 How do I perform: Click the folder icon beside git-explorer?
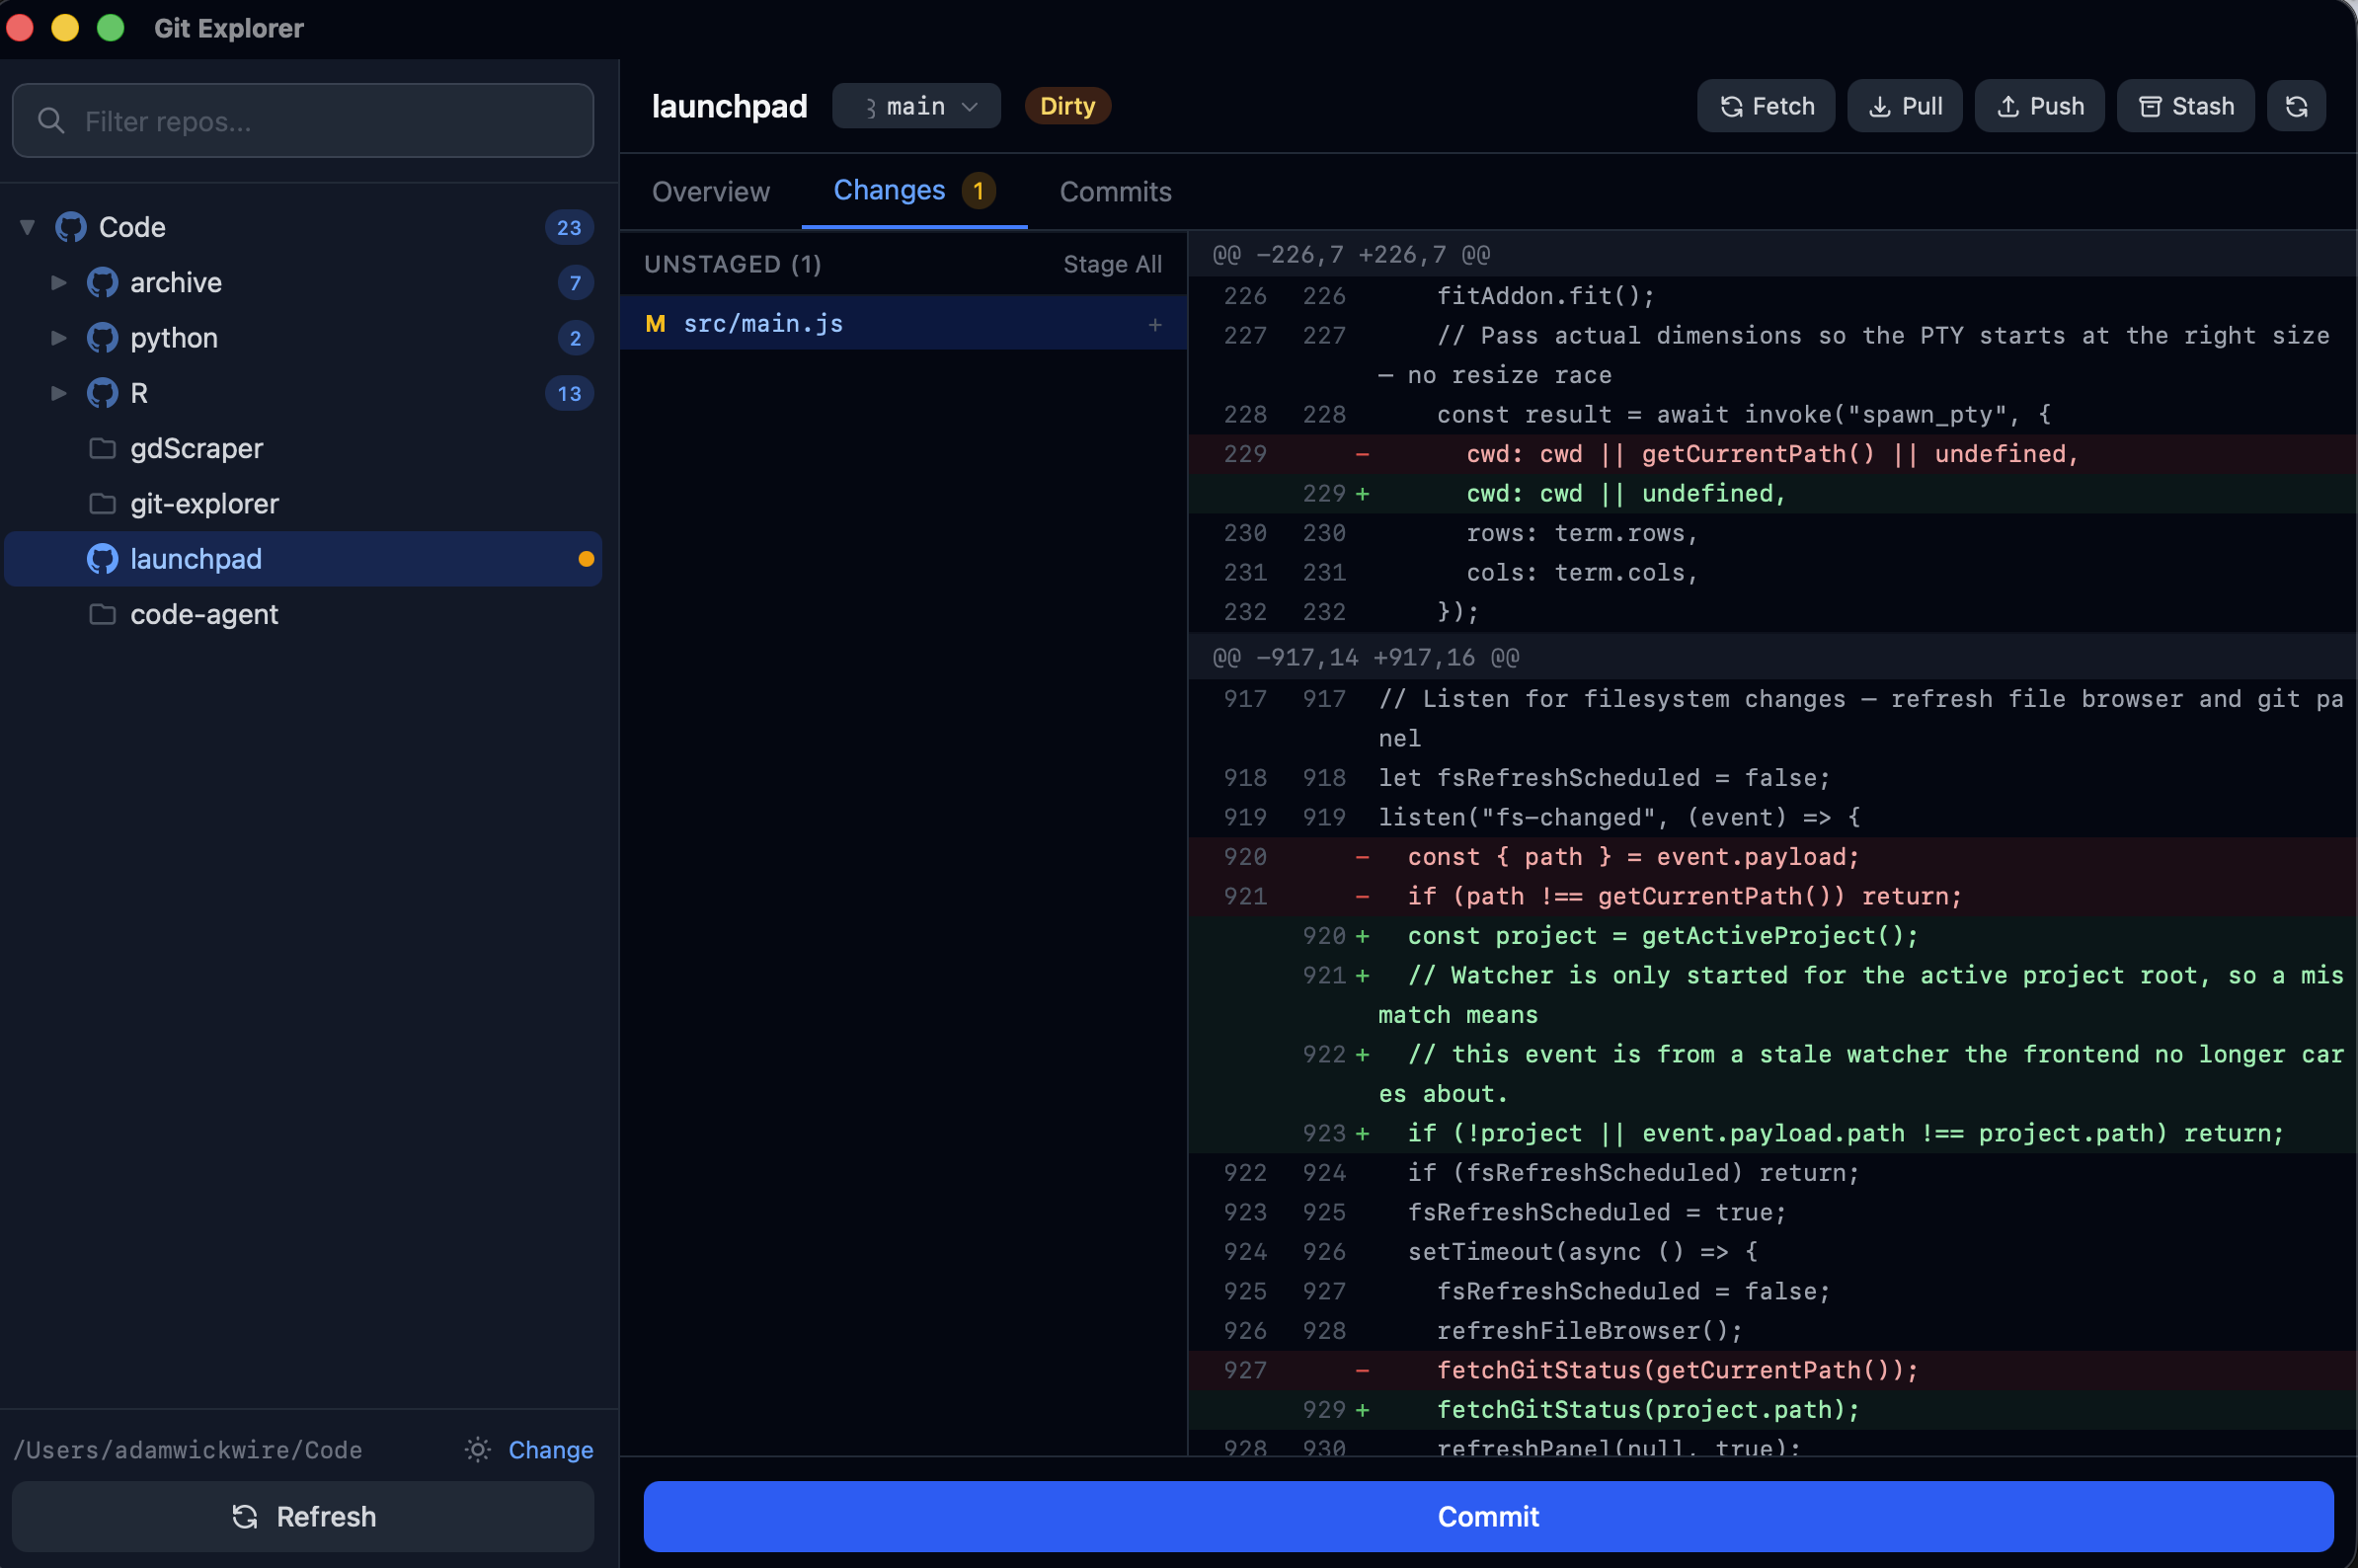(x=102, y=503)
